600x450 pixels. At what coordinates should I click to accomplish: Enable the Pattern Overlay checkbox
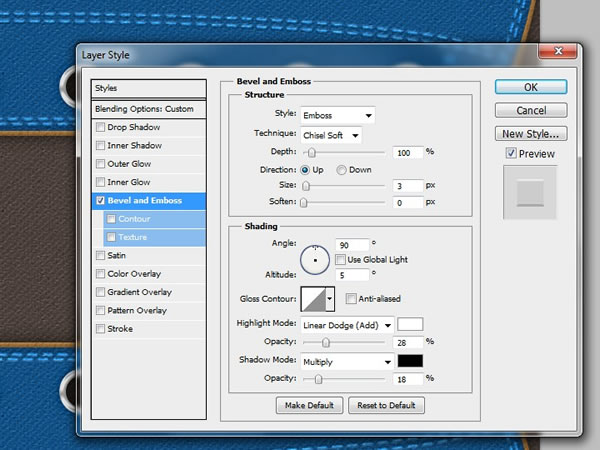pyautogui.click(x=100, y=310)
